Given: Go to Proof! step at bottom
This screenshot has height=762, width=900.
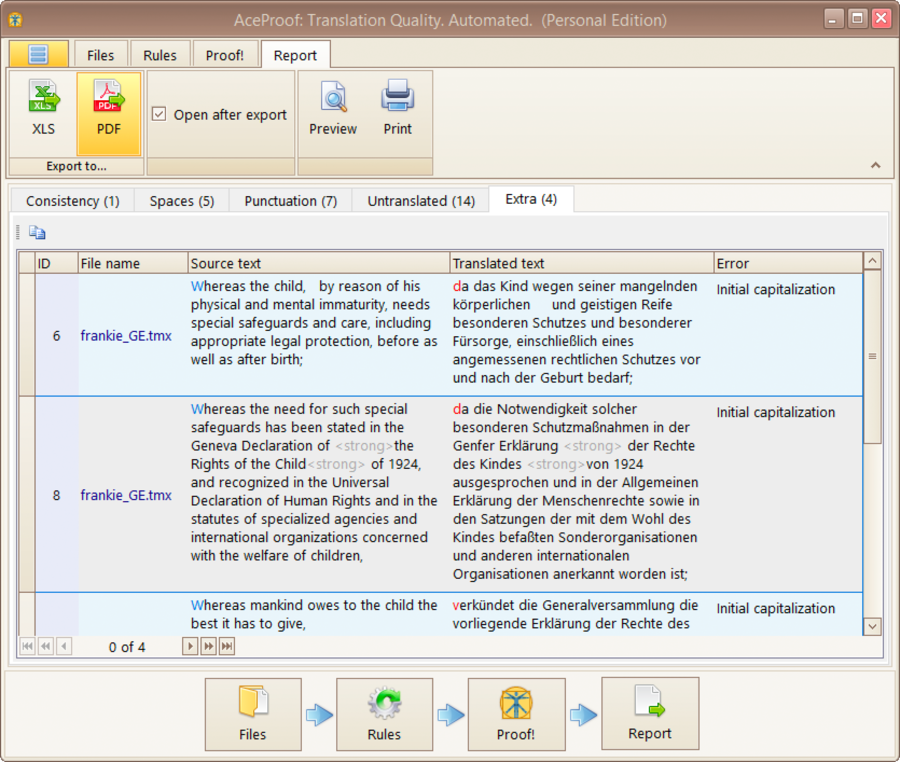Looking at the screenshot, I should click(516, 714).
